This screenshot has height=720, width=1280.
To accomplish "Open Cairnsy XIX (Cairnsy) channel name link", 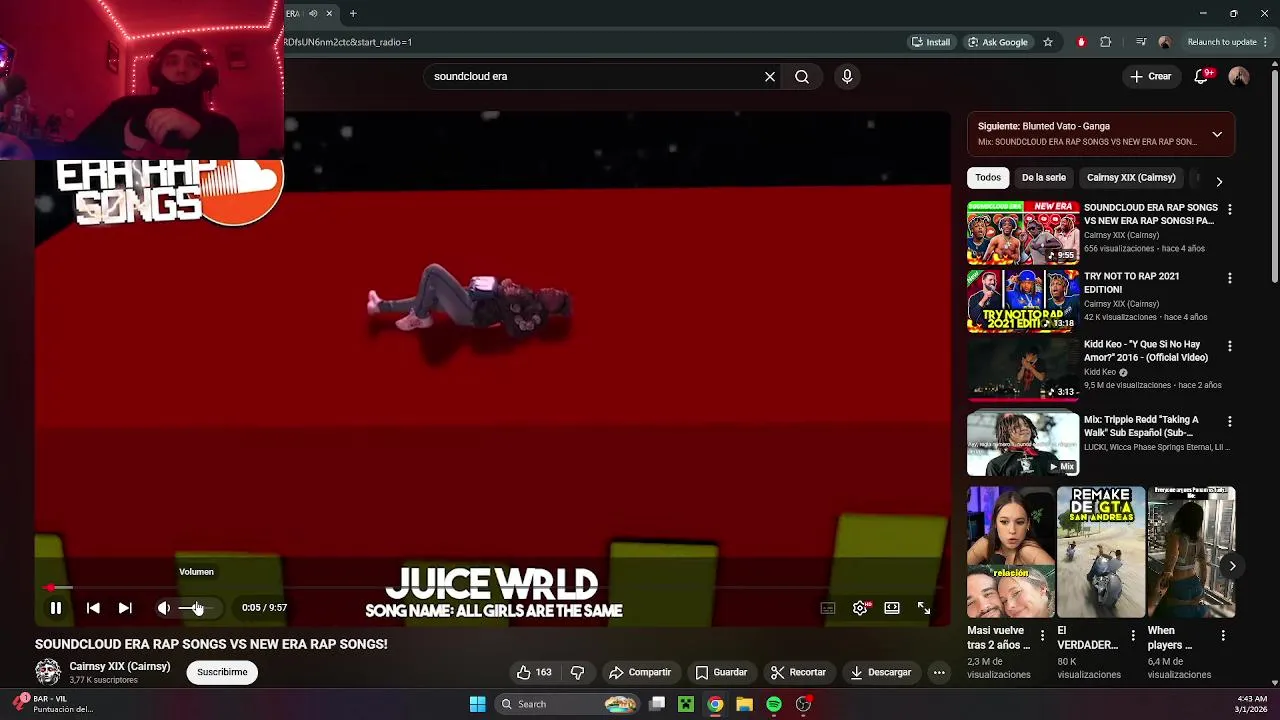I will (120, 666).
